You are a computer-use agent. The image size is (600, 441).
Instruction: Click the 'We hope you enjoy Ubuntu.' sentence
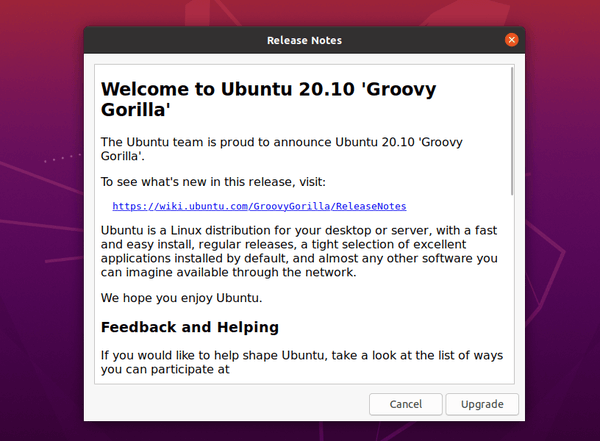coord(181,298)
